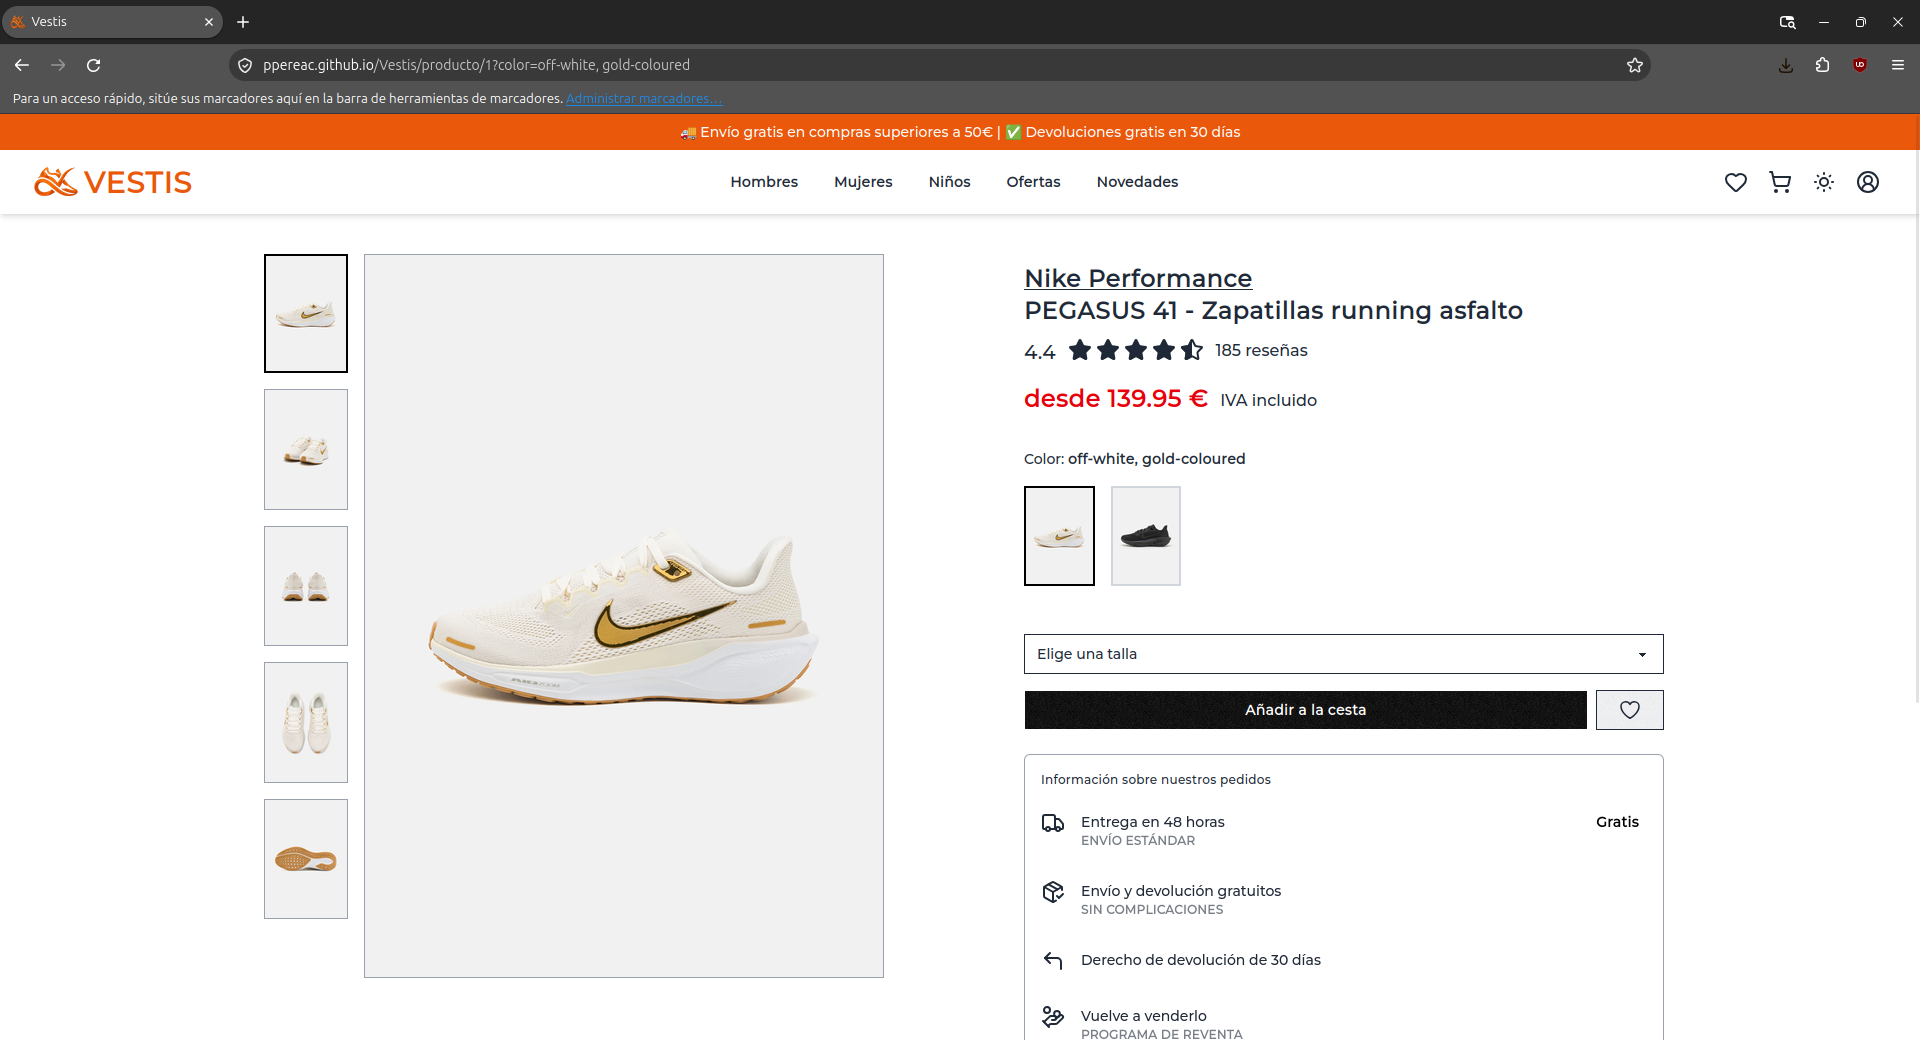Open a new browser tab
This screenshot has height=1040, width=1920.
click(243, 22)
